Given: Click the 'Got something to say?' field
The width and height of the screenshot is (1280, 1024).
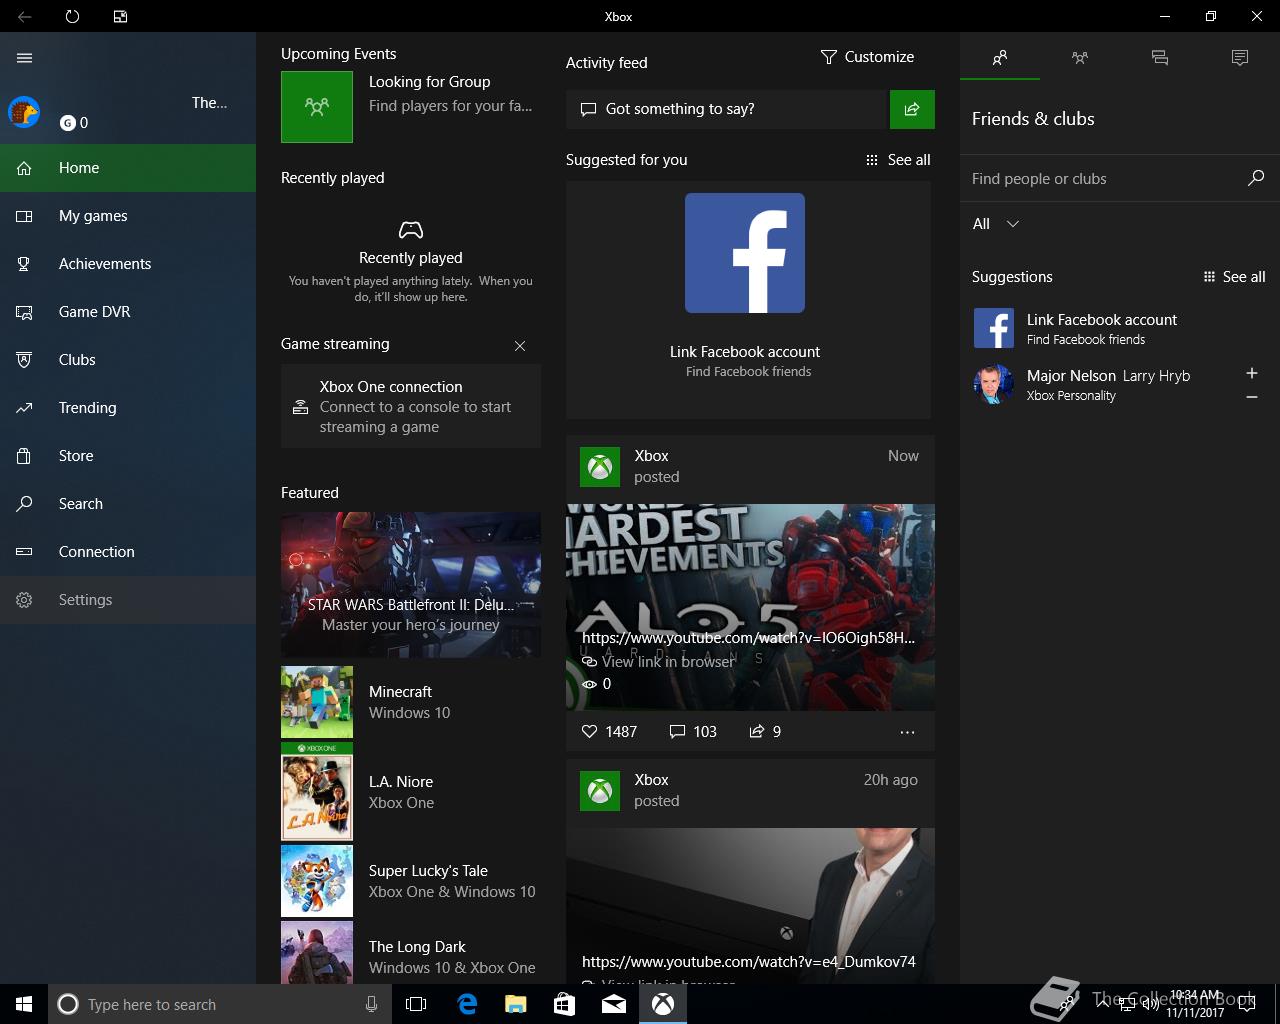Looking at the screenshot, I should click(727, 109).
